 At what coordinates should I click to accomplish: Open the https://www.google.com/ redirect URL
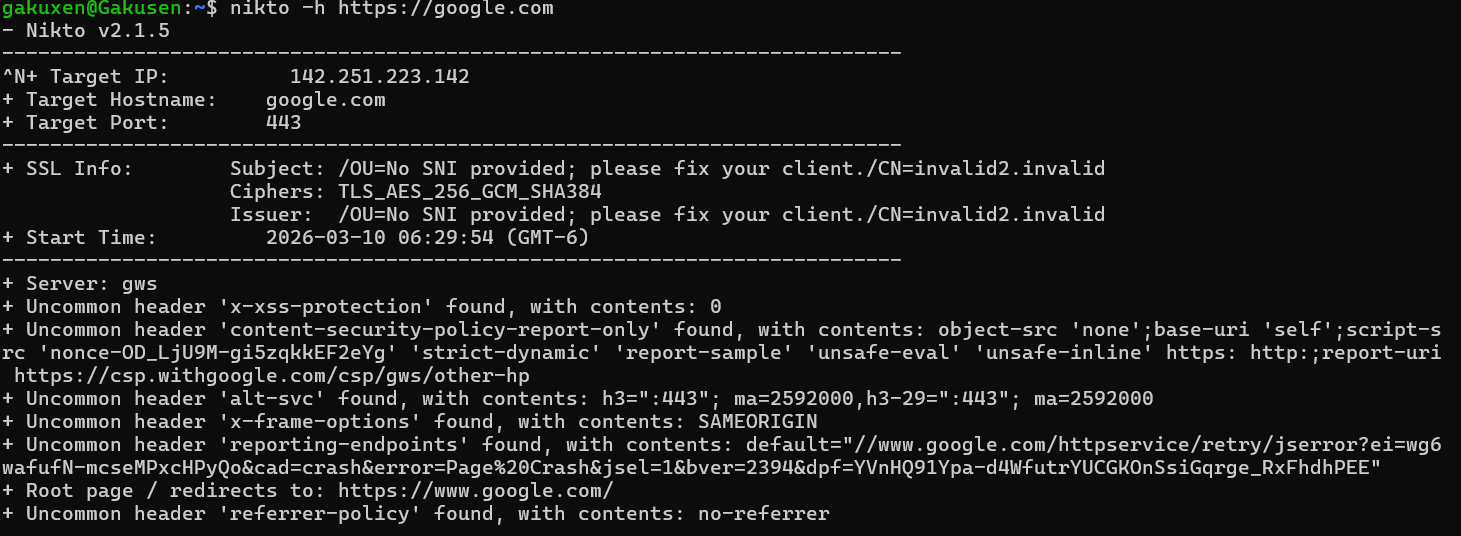(475, 491)
